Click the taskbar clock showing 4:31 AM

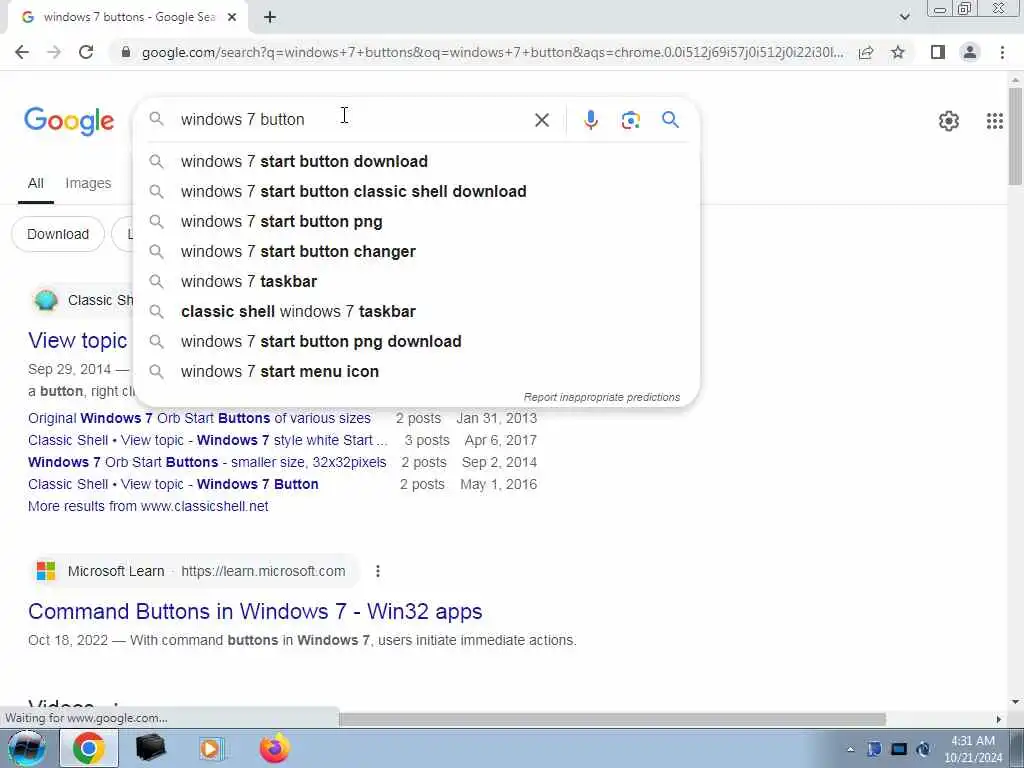click(x=973, y=749)
